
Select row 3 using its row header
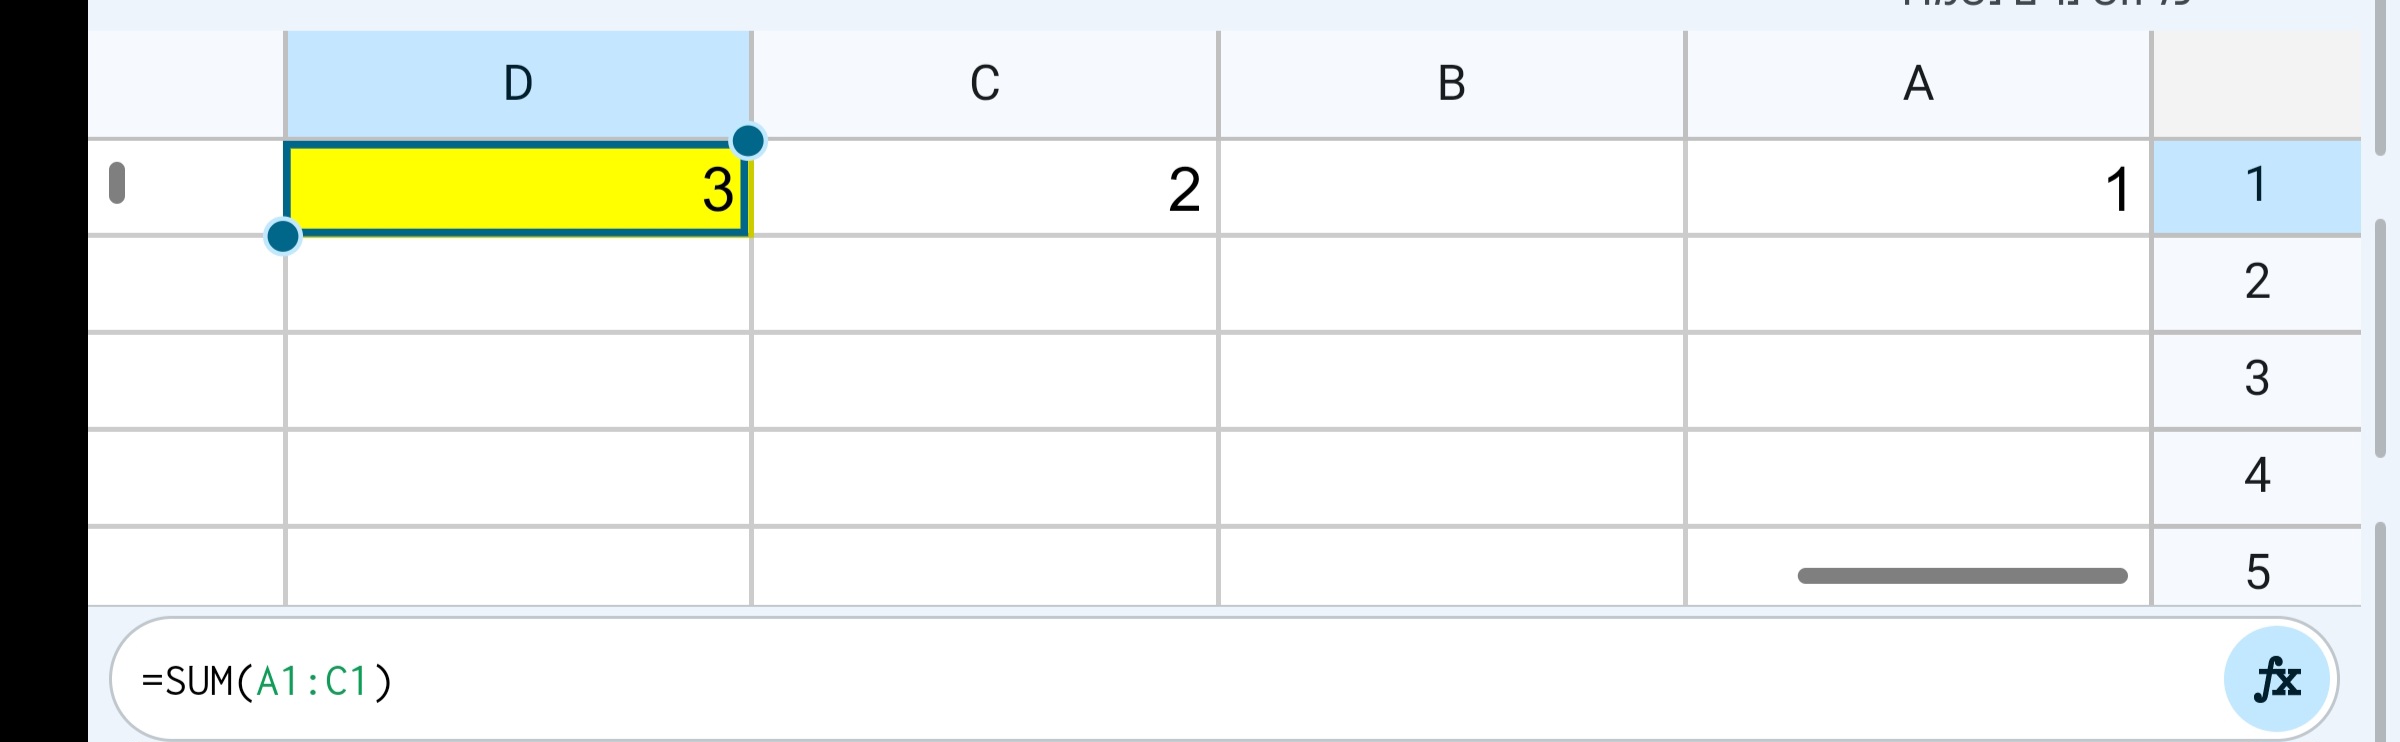point(2256,379)
